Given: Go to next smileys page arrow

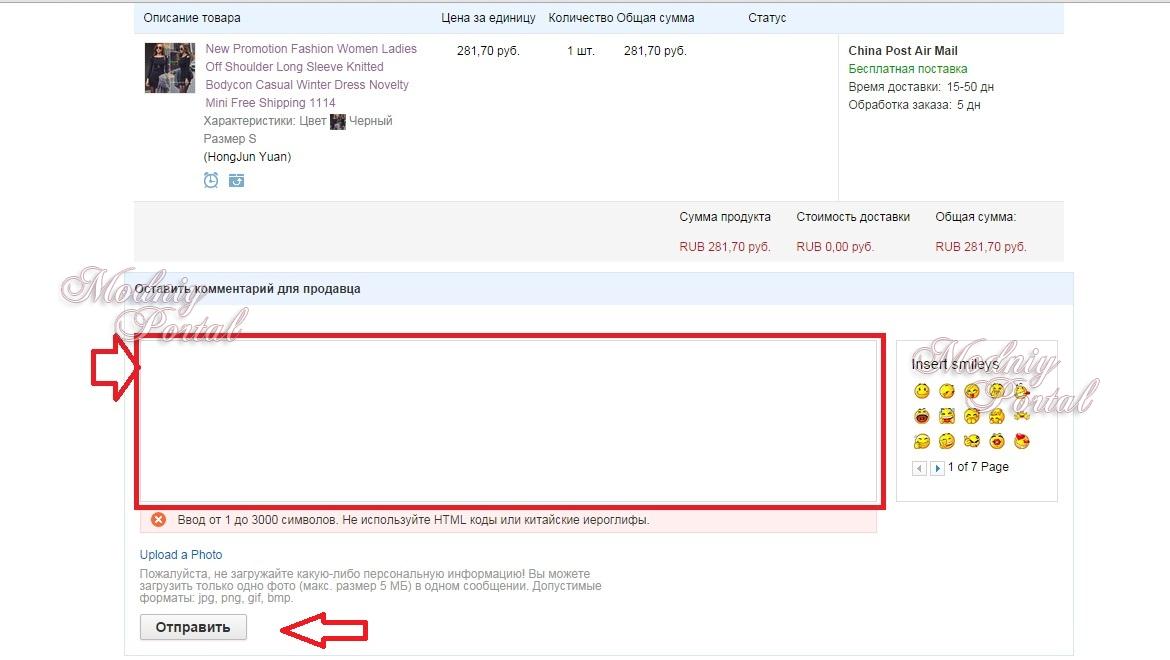Looking at the screenshot, I should (x=937, y=468).
